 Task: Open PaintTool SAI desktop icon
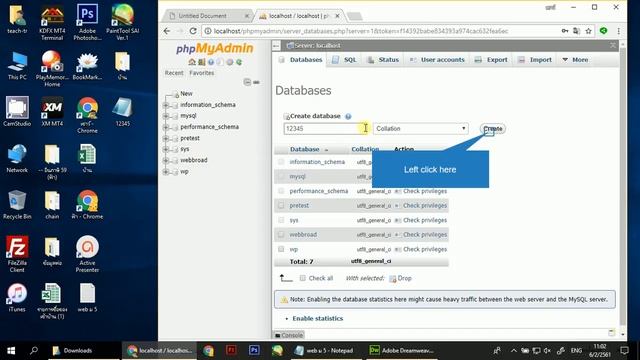click(122, 22)
